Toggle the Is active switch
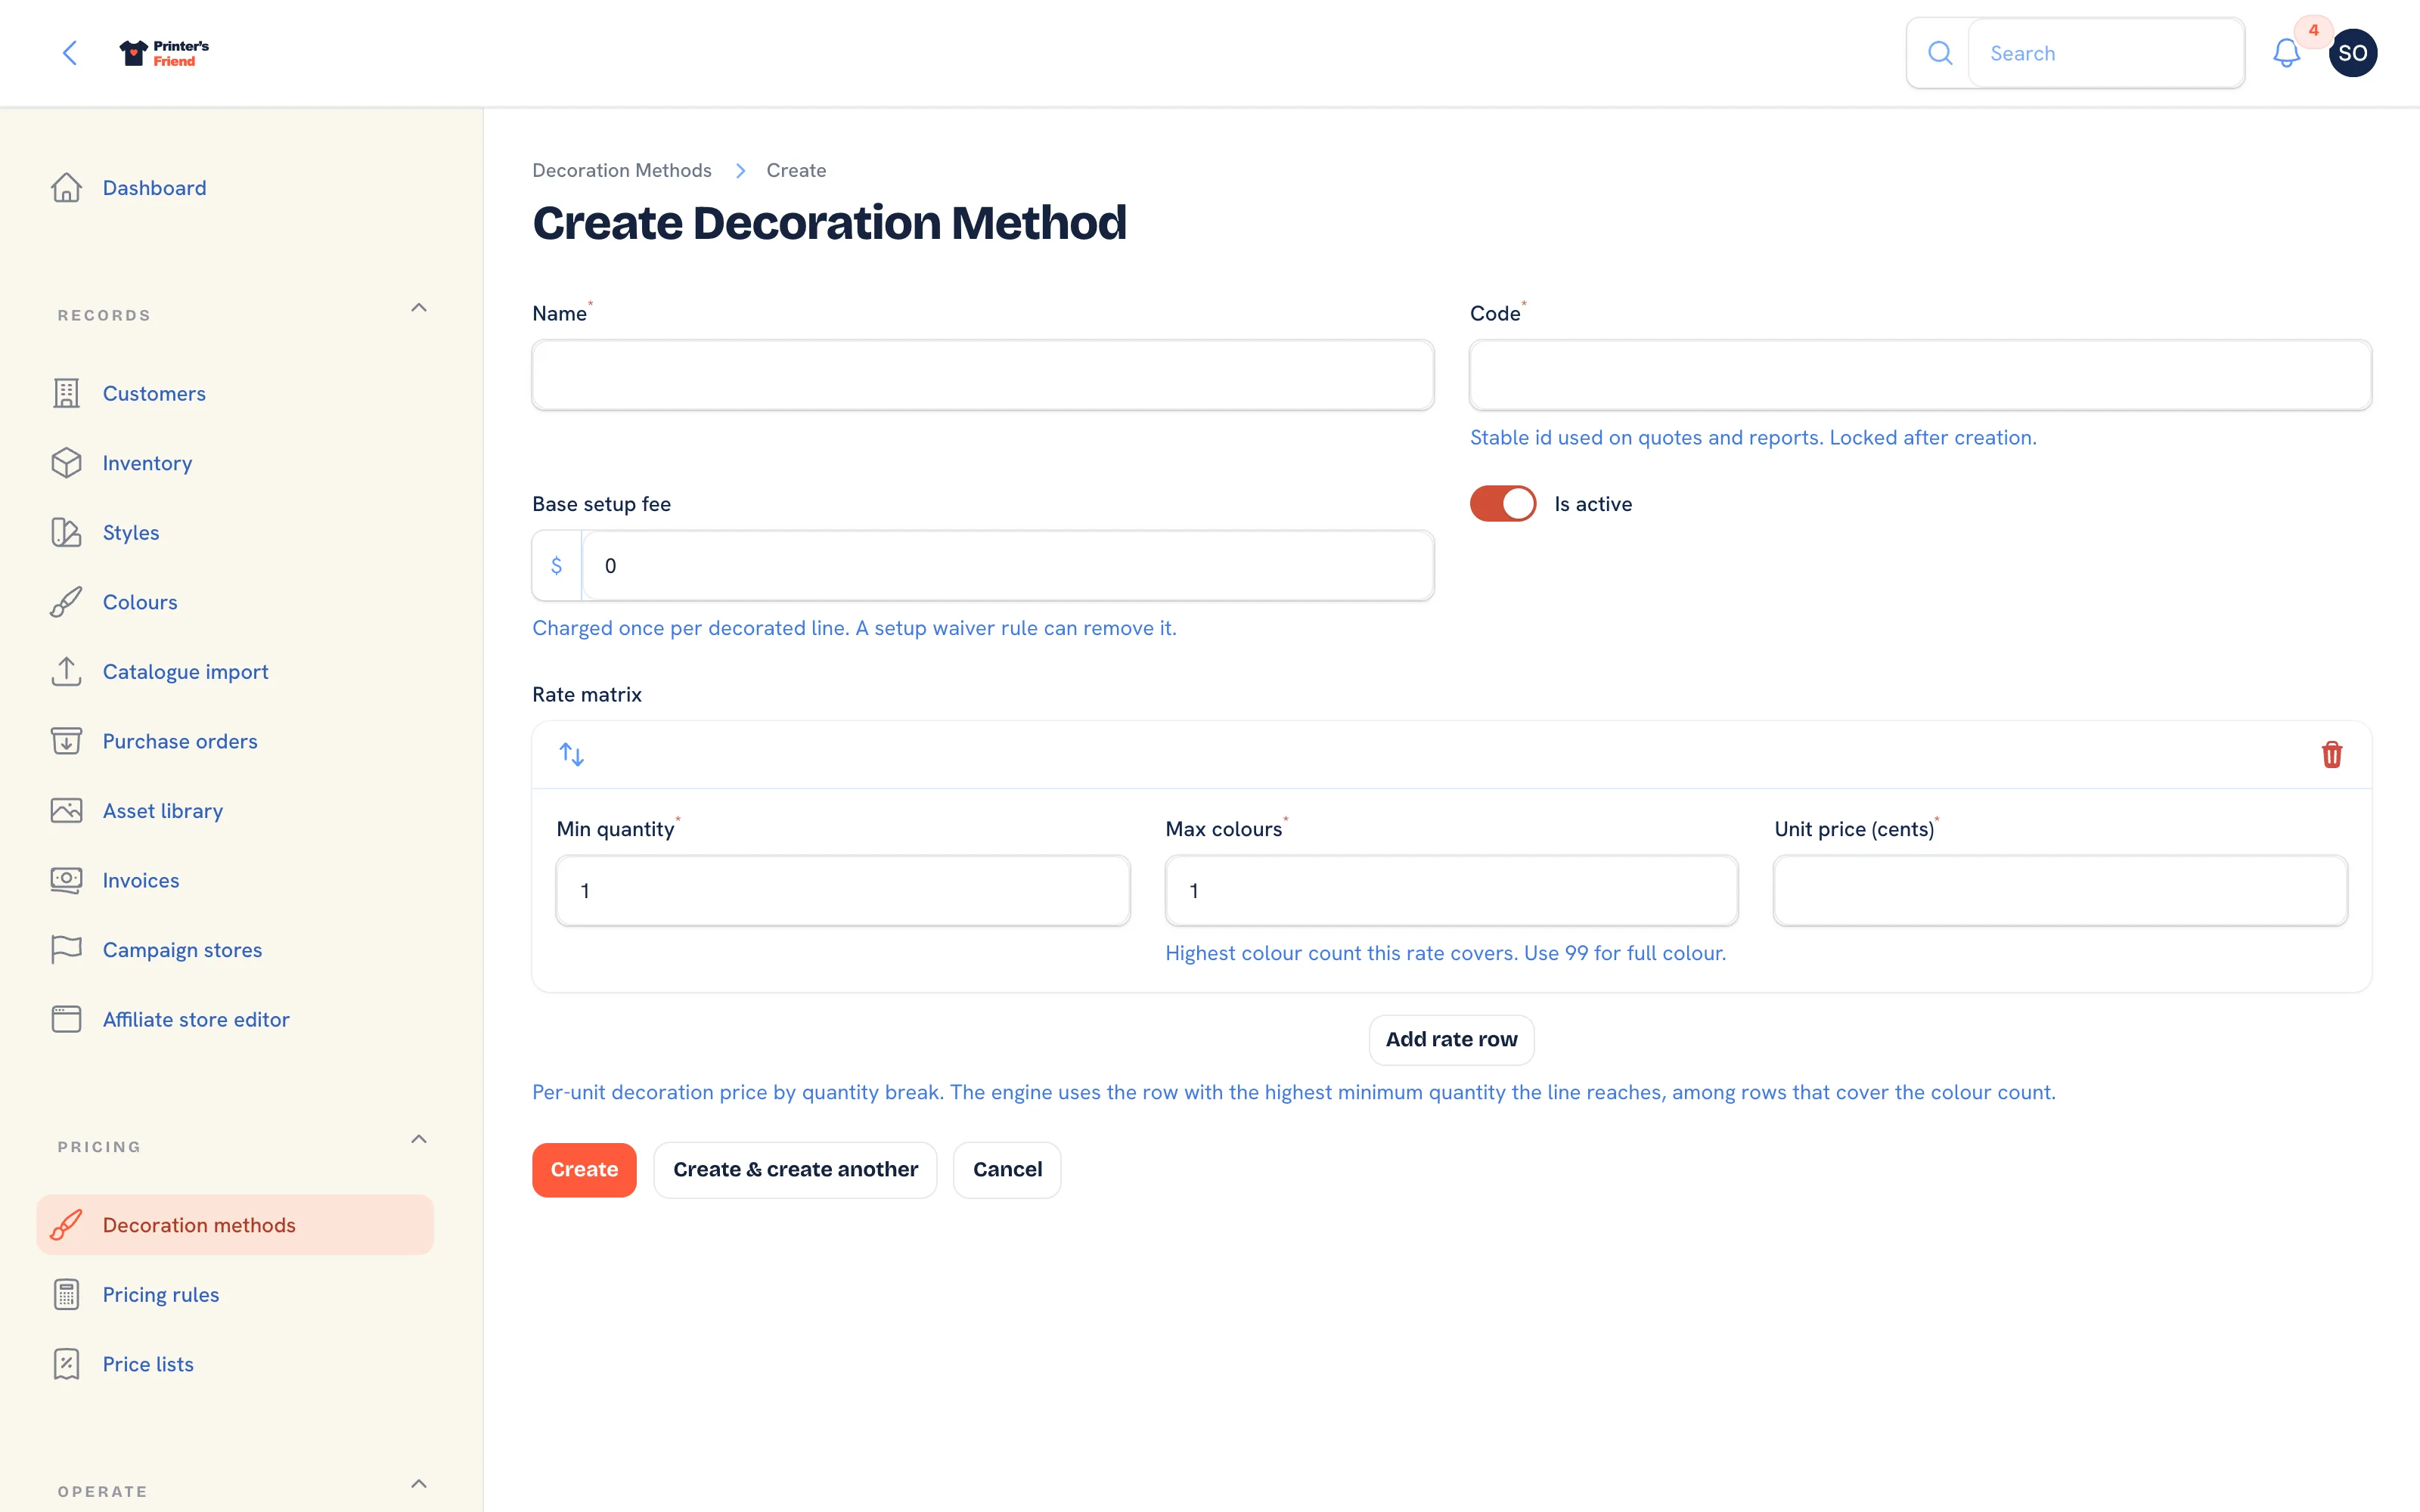The height and width of the screenshot is (1512, 2420). pyautogui.click(x=1502, y=504)
